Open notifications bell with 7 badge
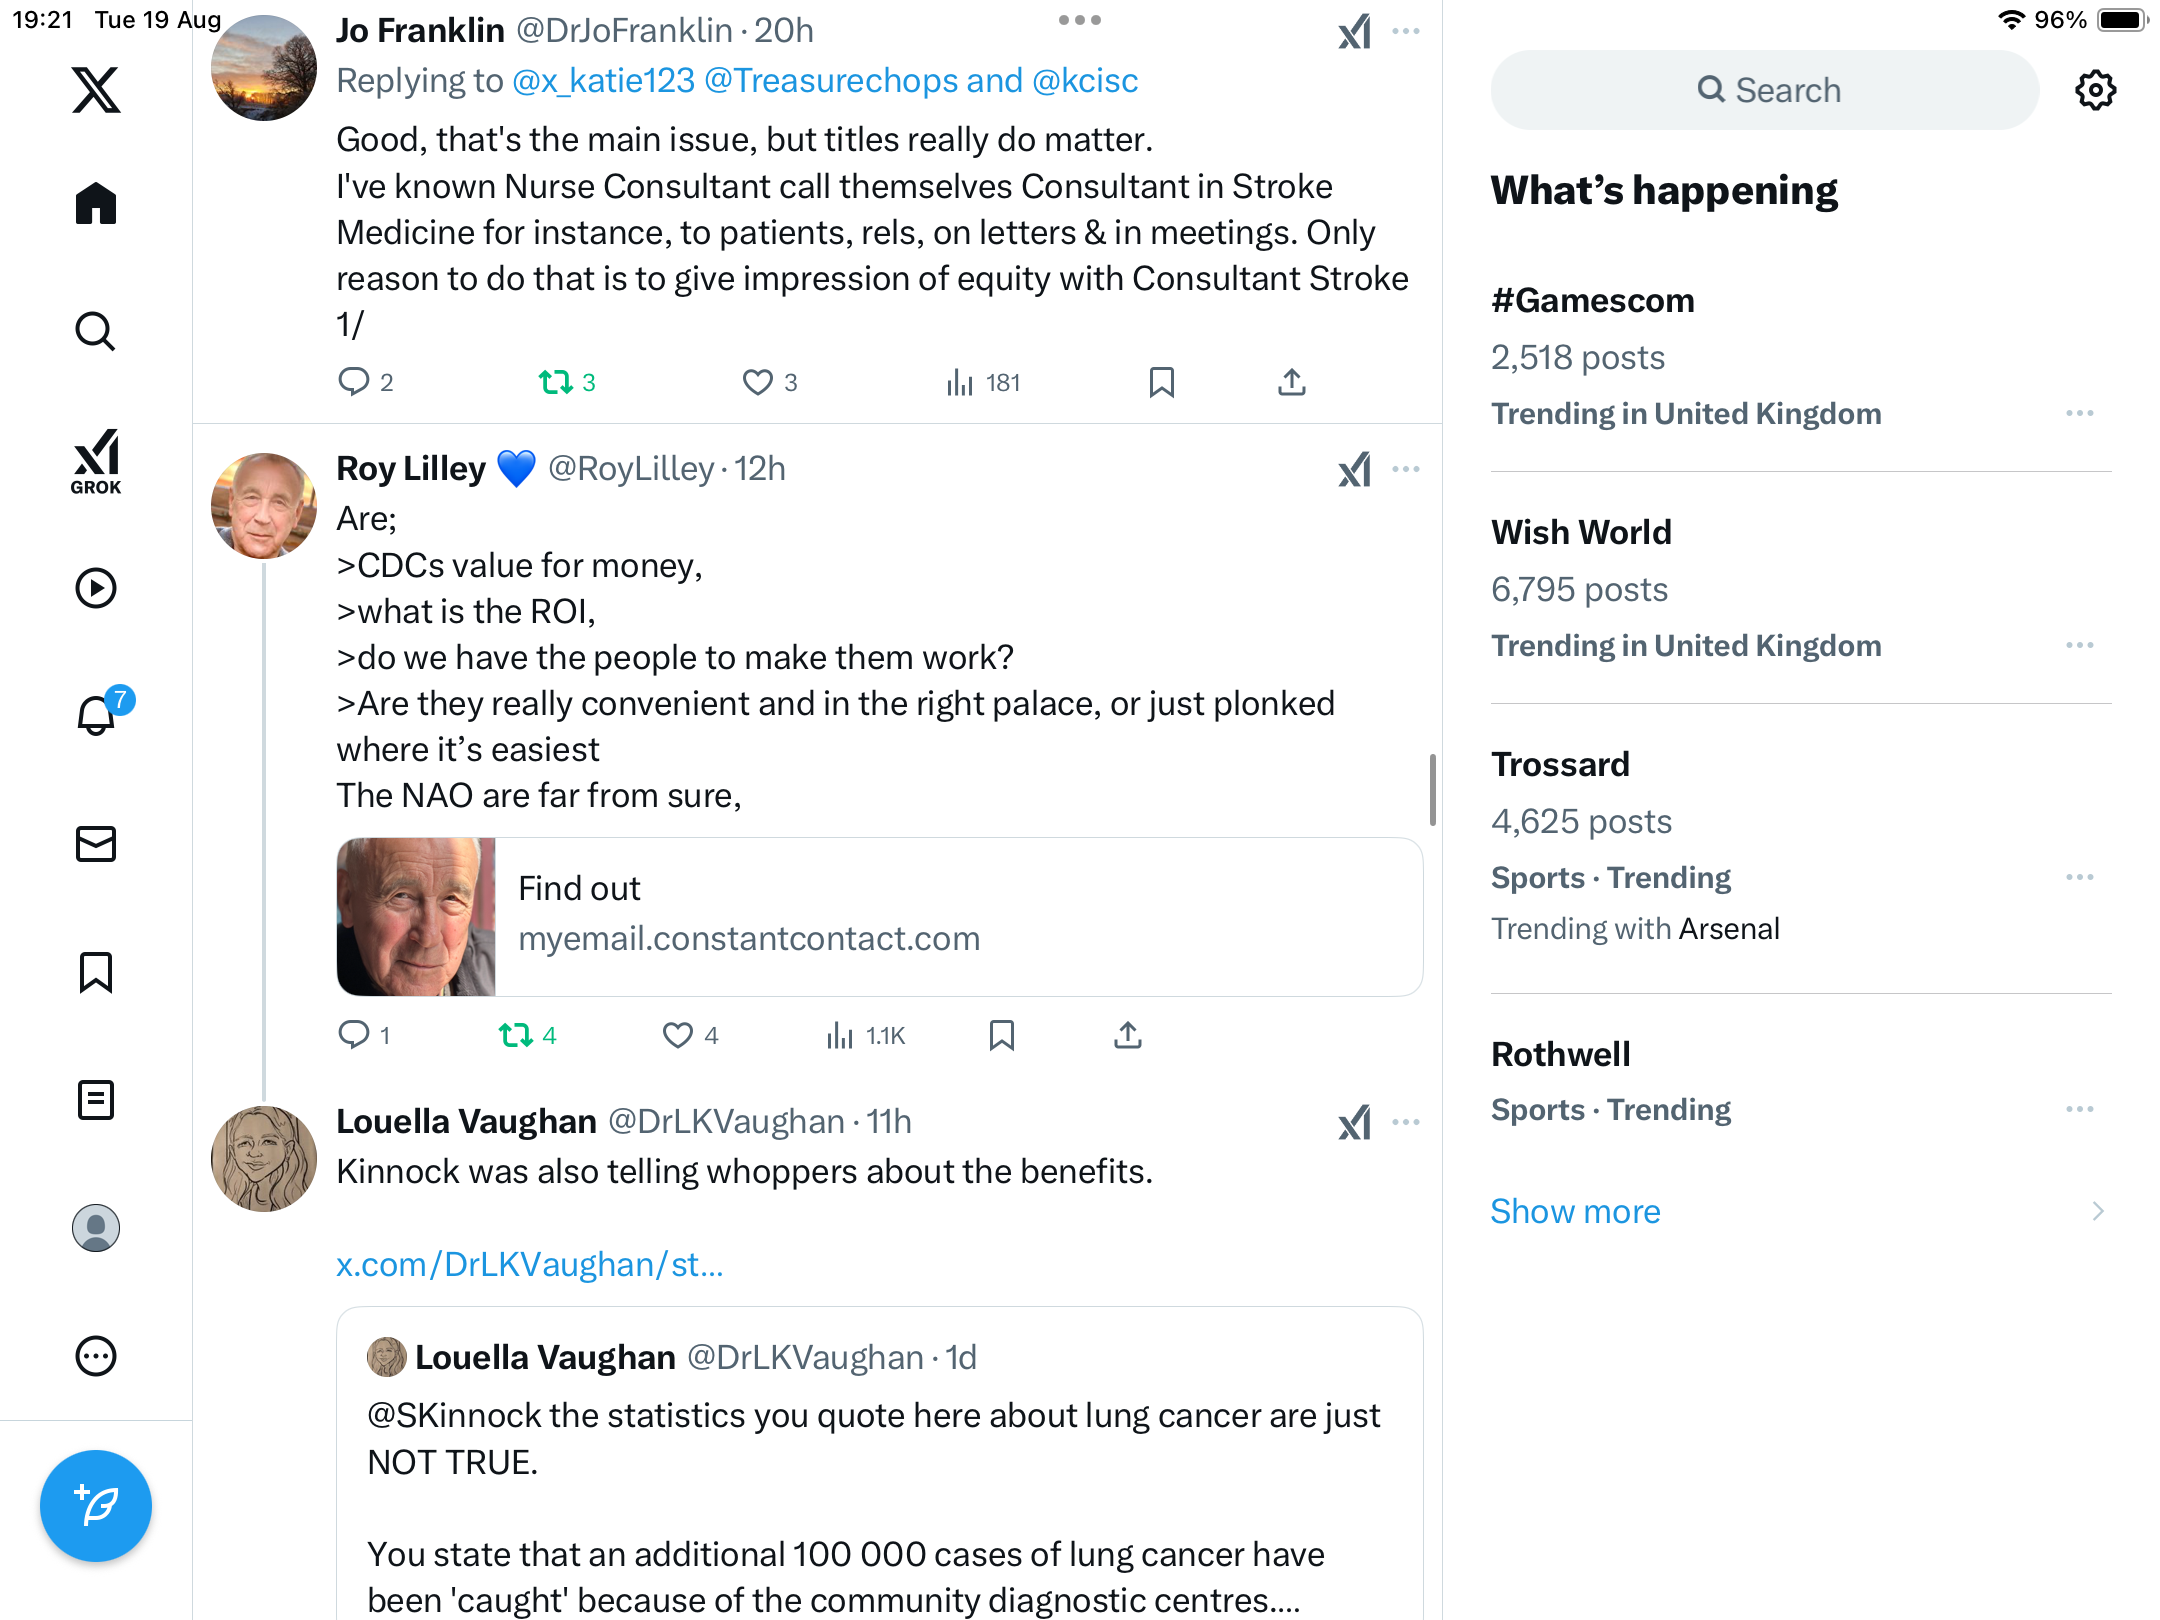Image resolution: width=2160 pixels, height=1620 pixels. point(97,716)
